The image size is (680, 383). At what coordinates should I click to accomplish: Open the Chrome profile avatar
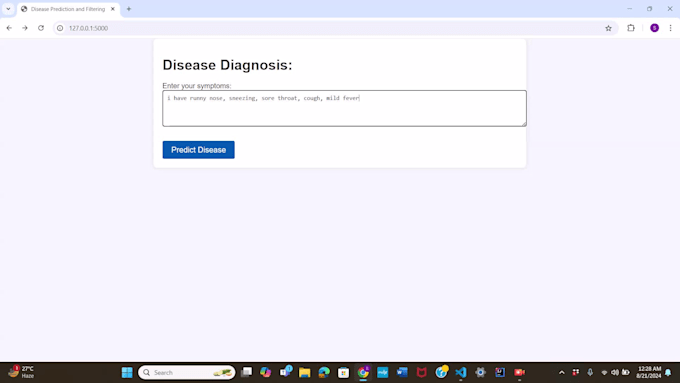(x=654, y=28)
